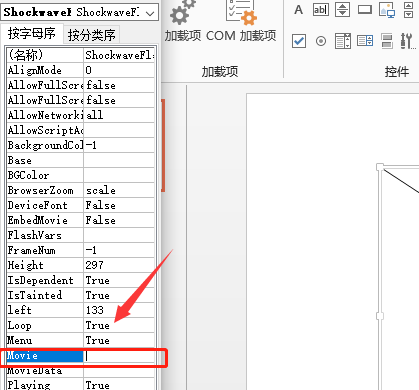Screen dimensions: 419x390
Task: Expand the ShockwaveFlash object dropdown
Action: [150, 13]
